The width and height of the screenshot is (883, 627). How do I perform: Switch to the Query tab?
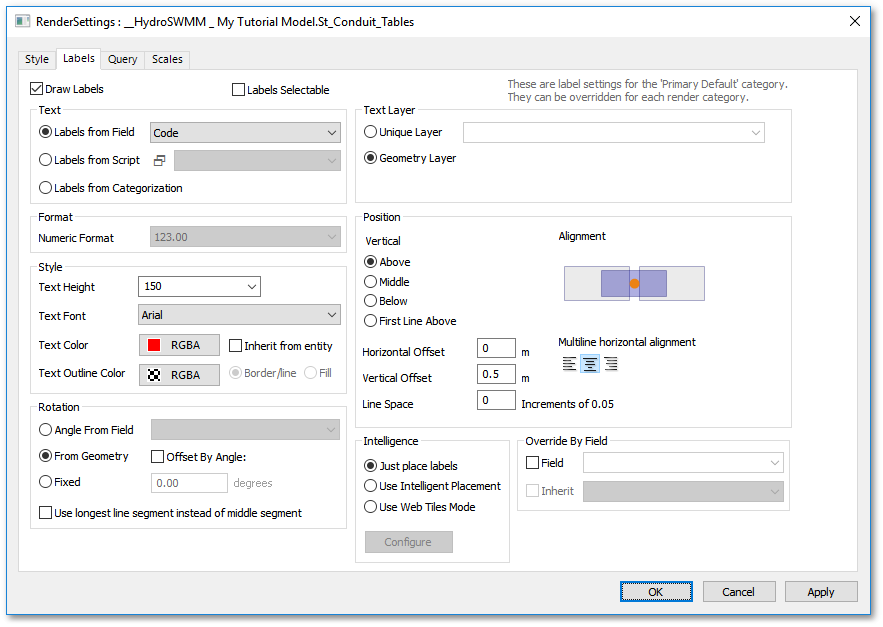pyautogui.click(x=122, y=59)
